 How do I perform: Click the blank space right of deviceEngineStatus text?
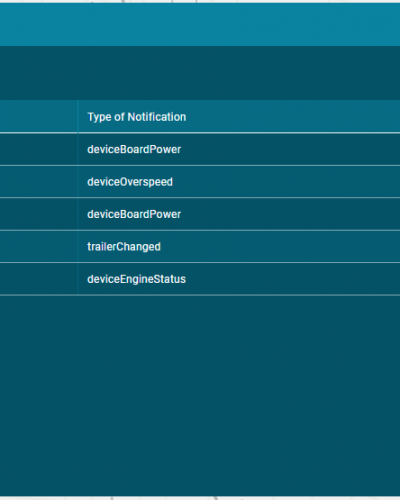(x=293, y=279)
